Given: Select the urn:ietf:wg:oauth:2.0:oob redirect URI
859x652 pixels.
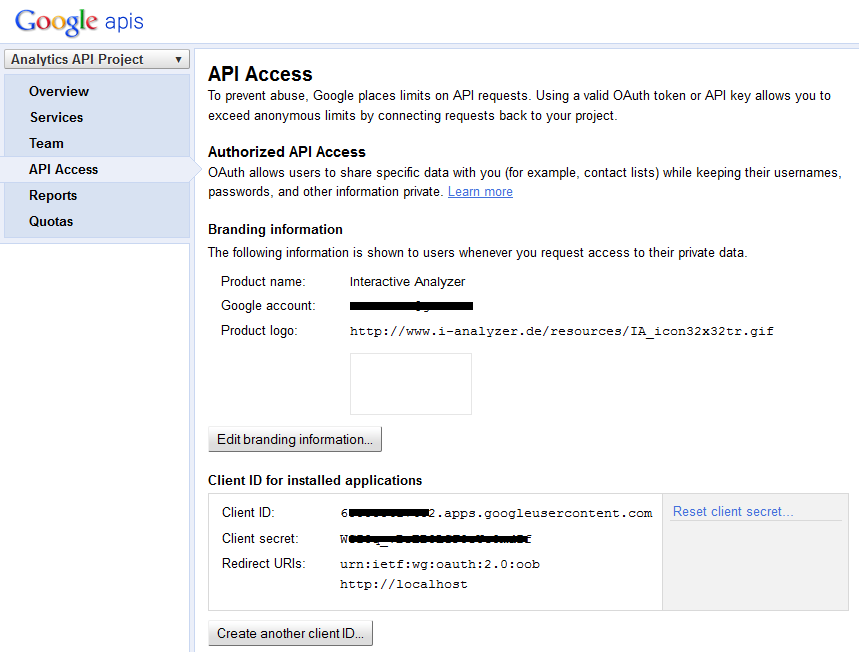Looking at the screenshot, I should [439, 563].
